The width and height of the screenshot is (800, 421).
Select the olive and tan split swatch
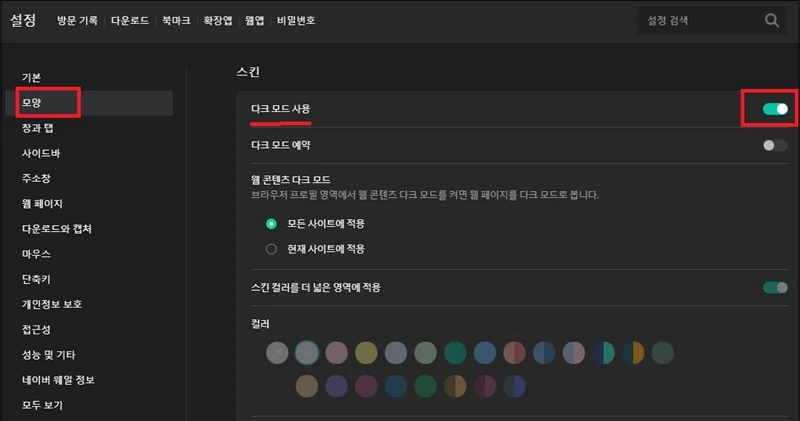(455, 386)
